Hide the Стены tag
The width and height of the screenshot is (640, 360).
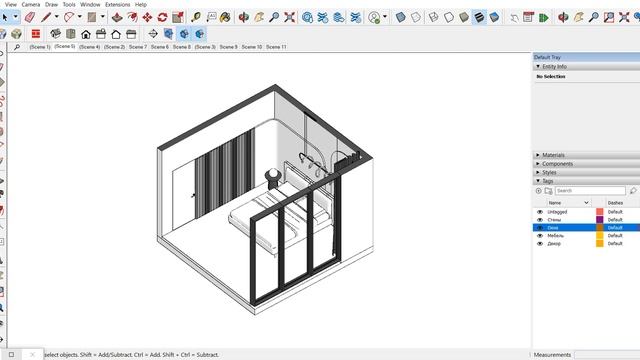[x=540, y=220]
